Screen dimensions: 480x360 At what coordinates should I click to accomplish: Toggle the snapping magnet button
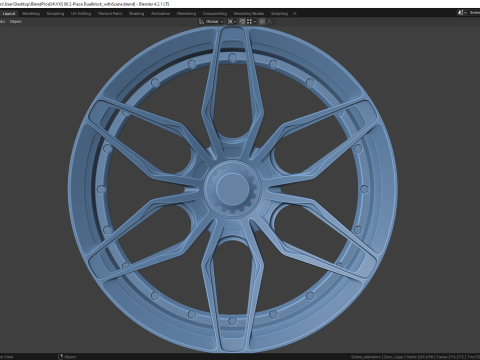(242, 22)
